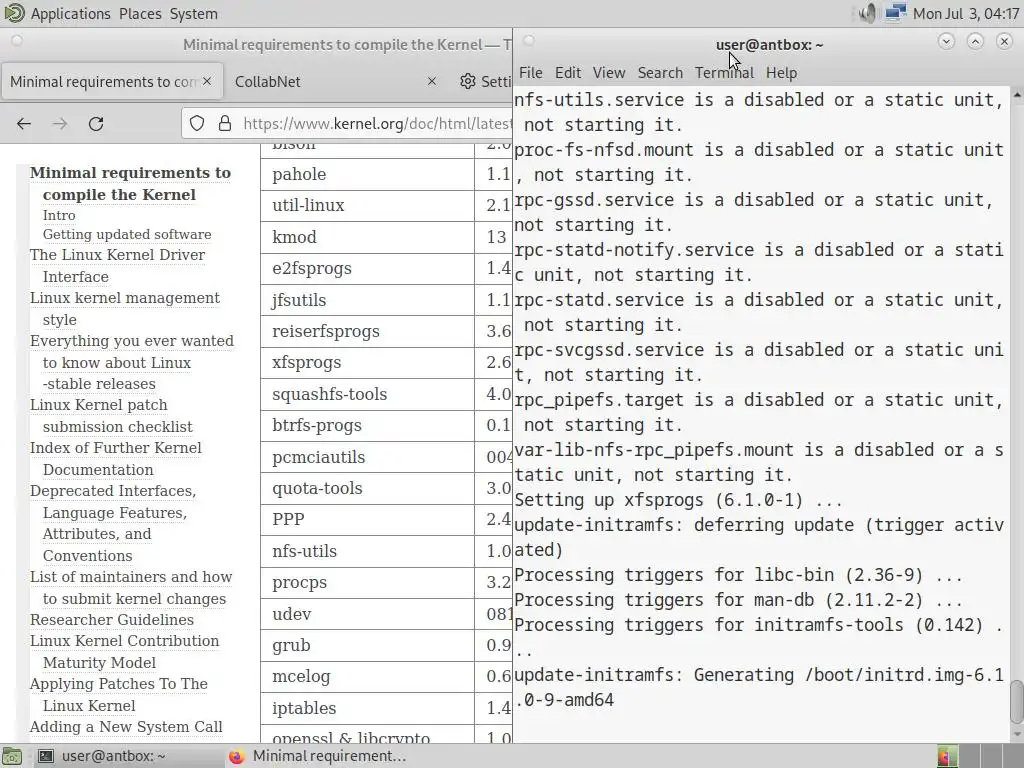Click the workspace switcher icon at bottom right

tap(948, 756)
